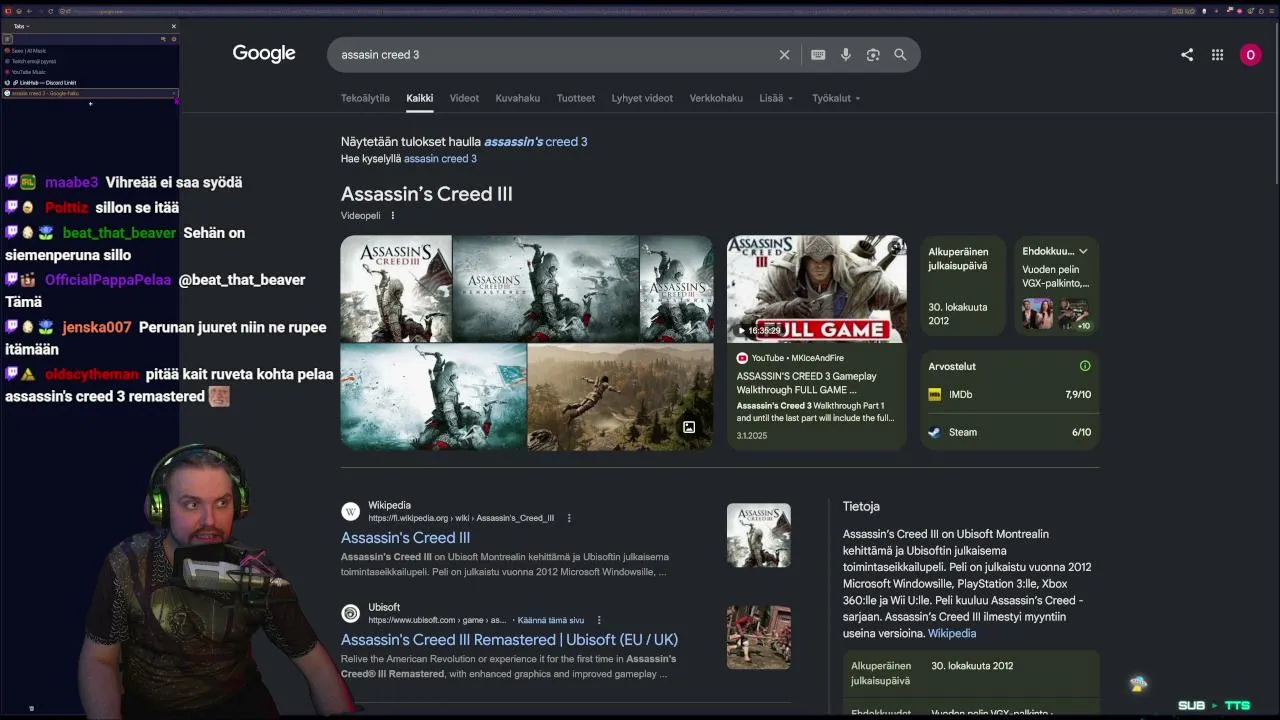Image resolution: width=1280 pixels, height=720 pixels.
Task: Open more options next to Videopeli
Action: click(393, 215)
